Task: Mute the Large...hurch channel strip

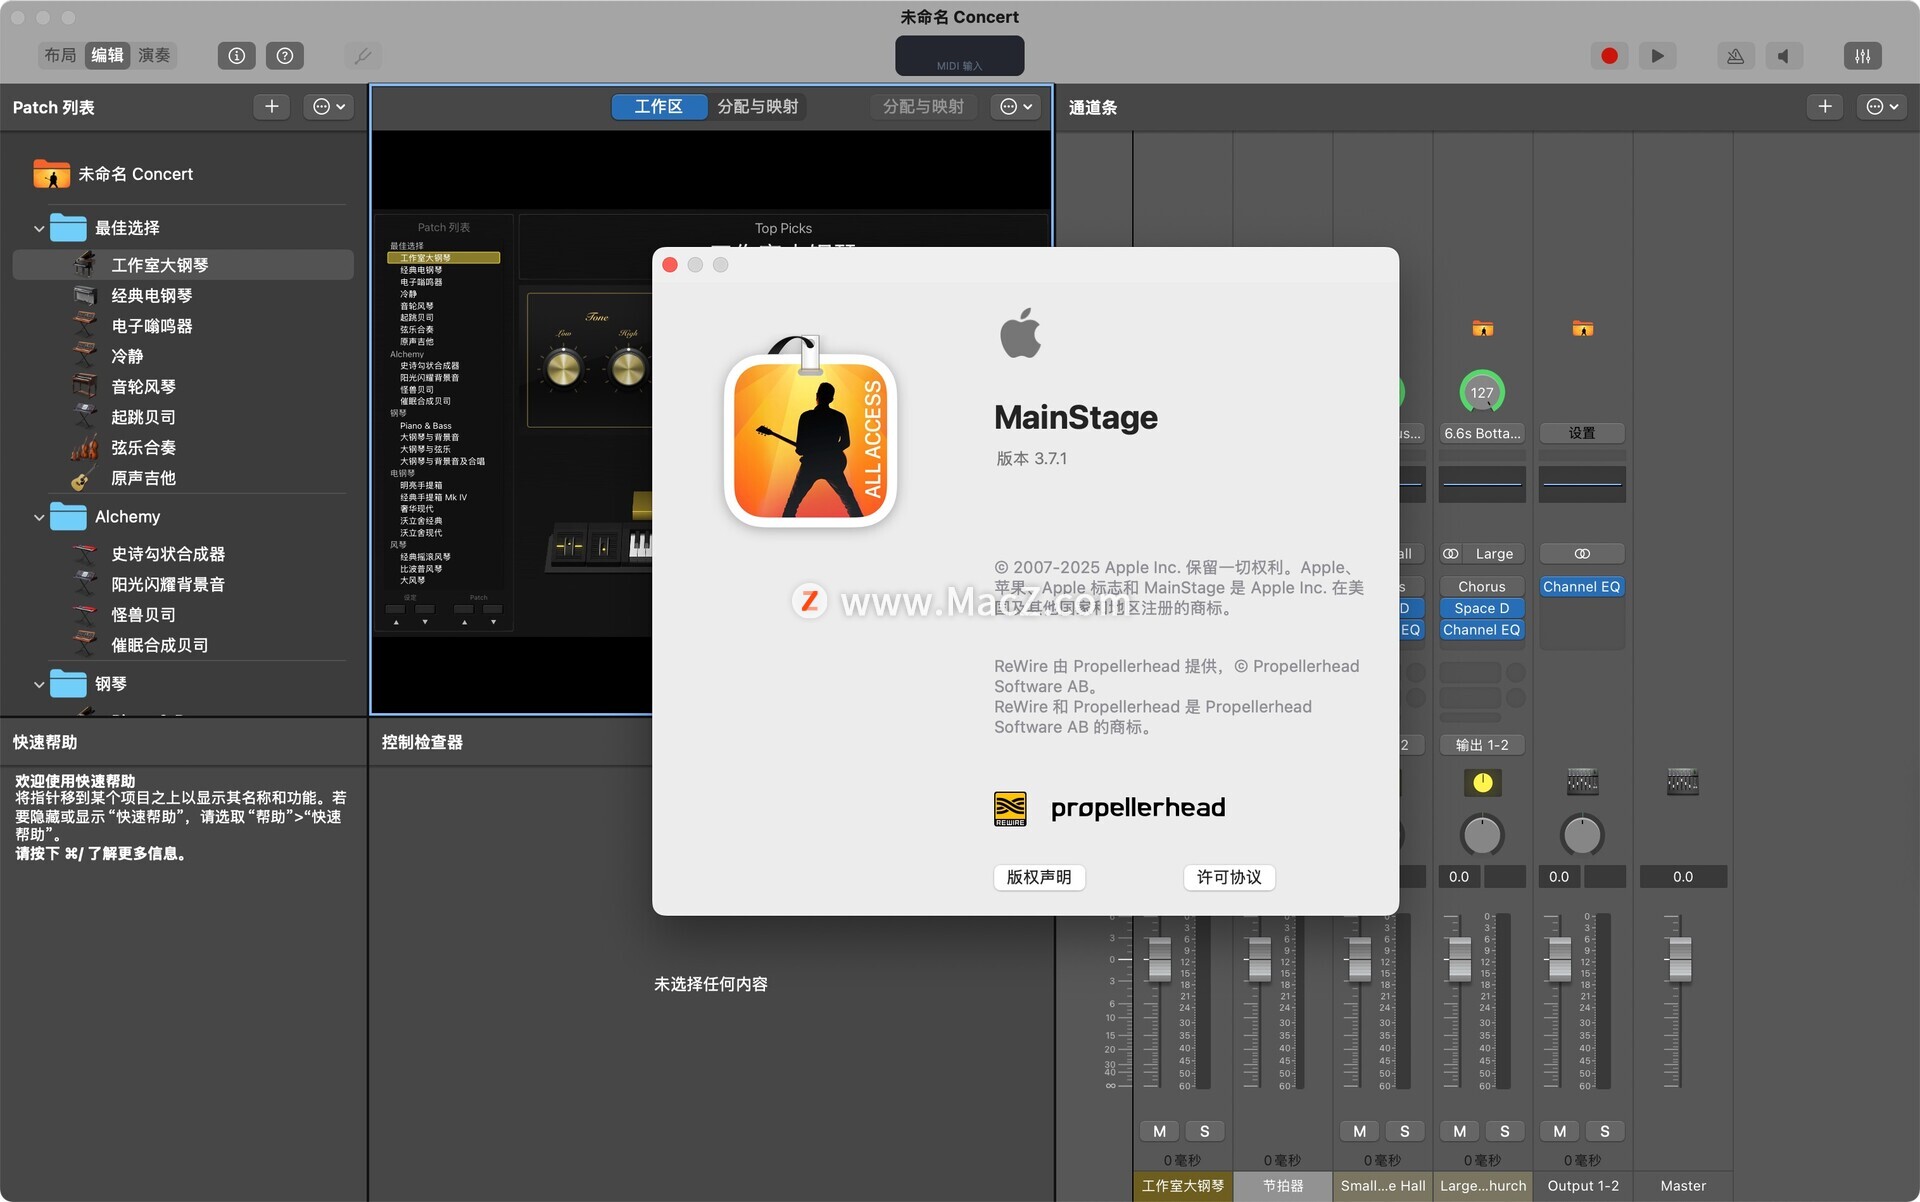Action: tap(1460, 1131)
